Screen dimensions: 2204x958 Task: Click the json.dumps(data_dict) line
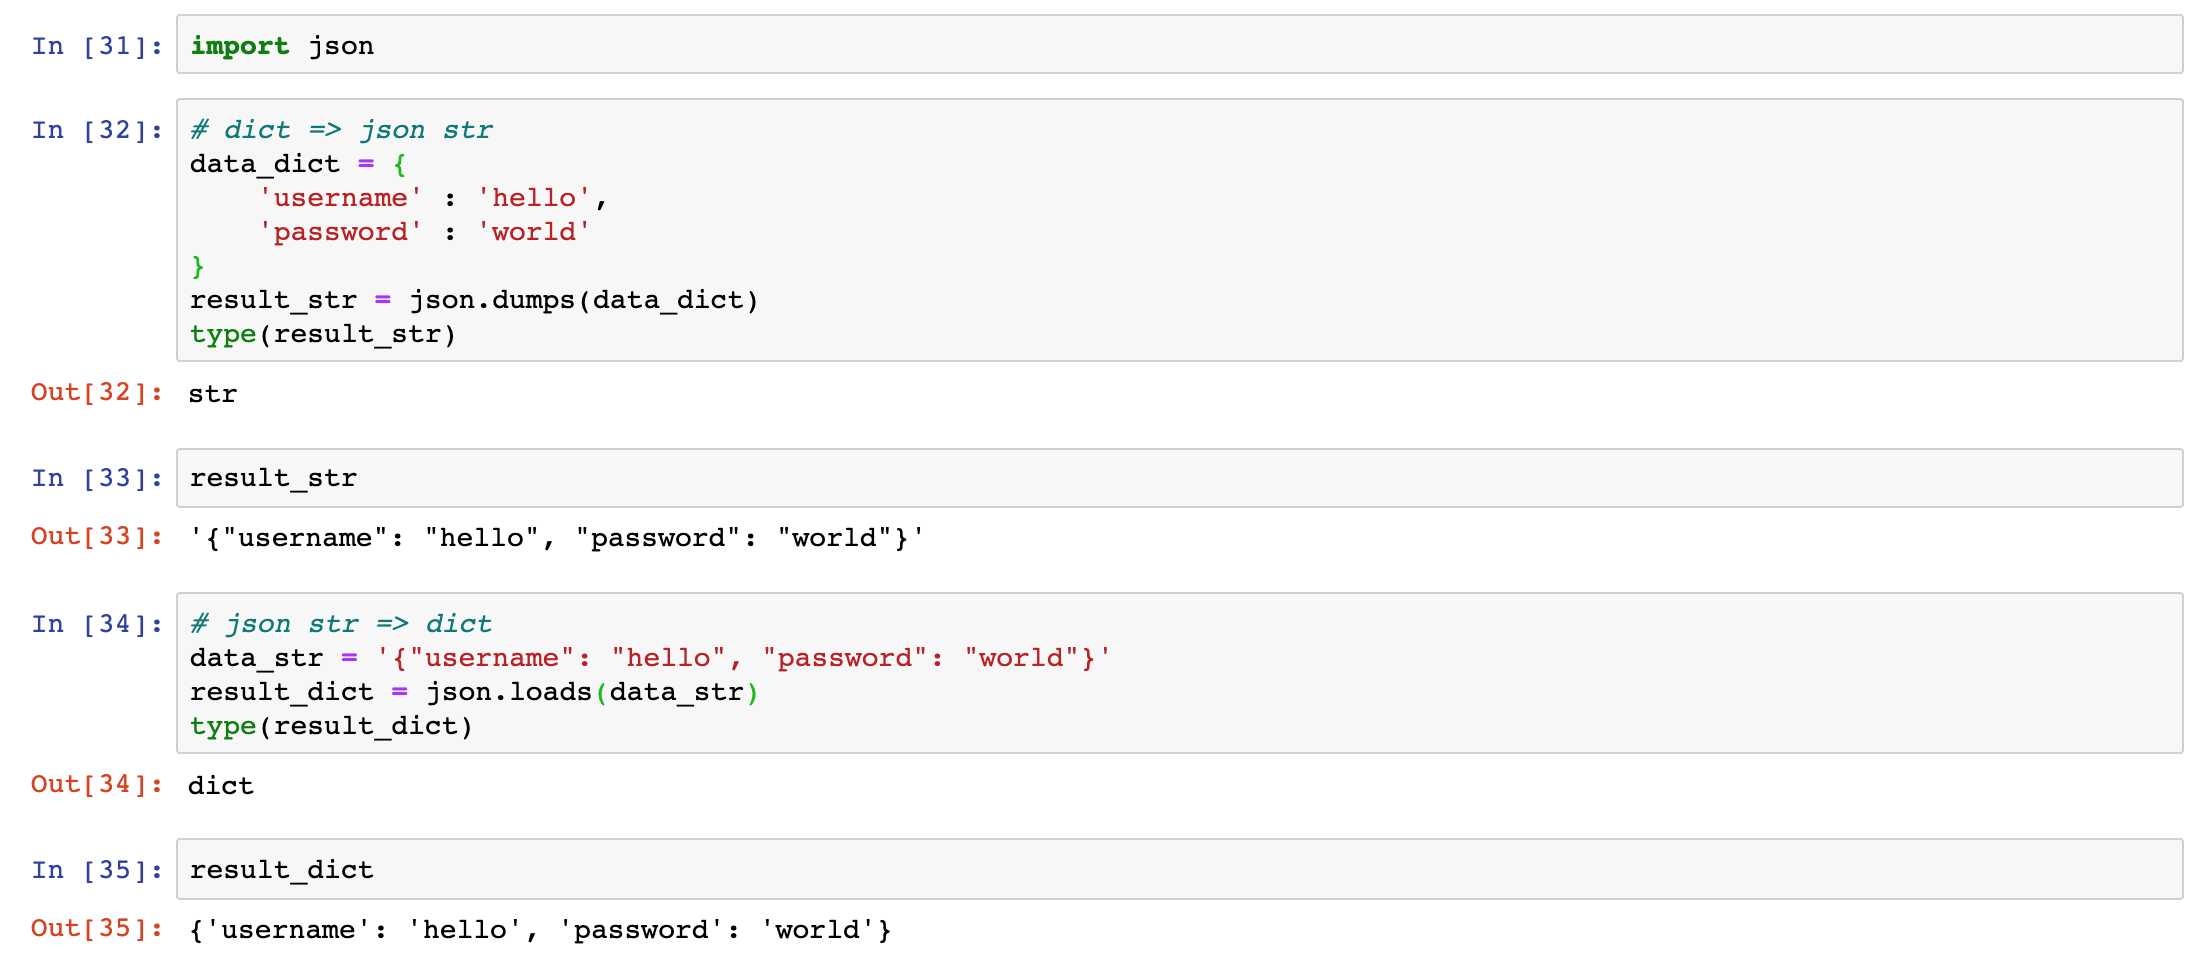pos(474,300)
